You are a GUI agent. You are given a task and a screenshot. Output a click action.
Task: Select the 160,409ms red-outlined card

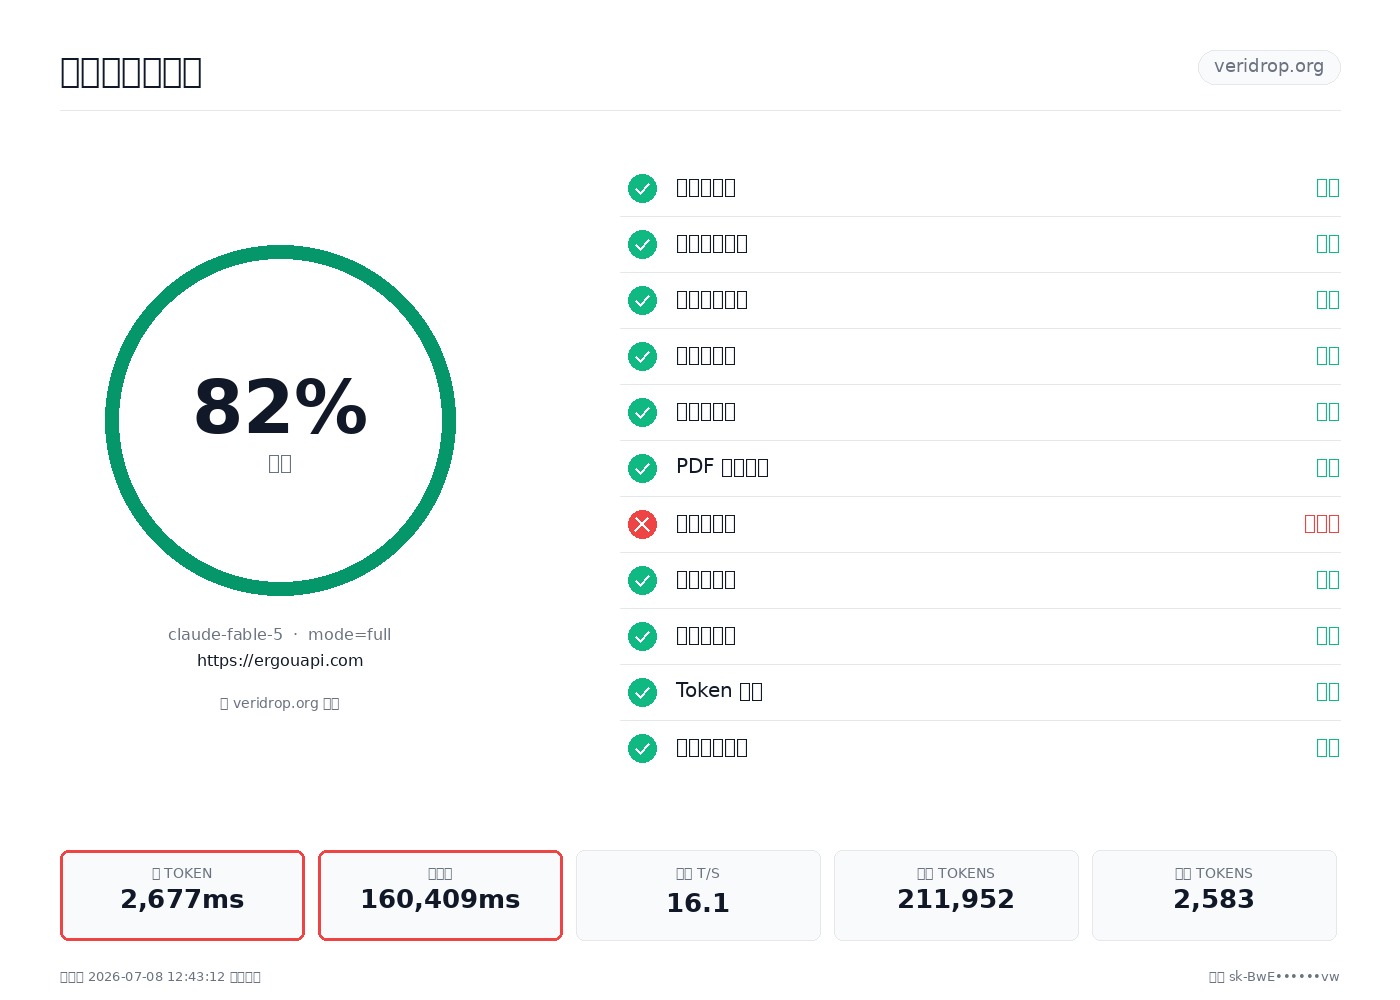click(440, 895)
